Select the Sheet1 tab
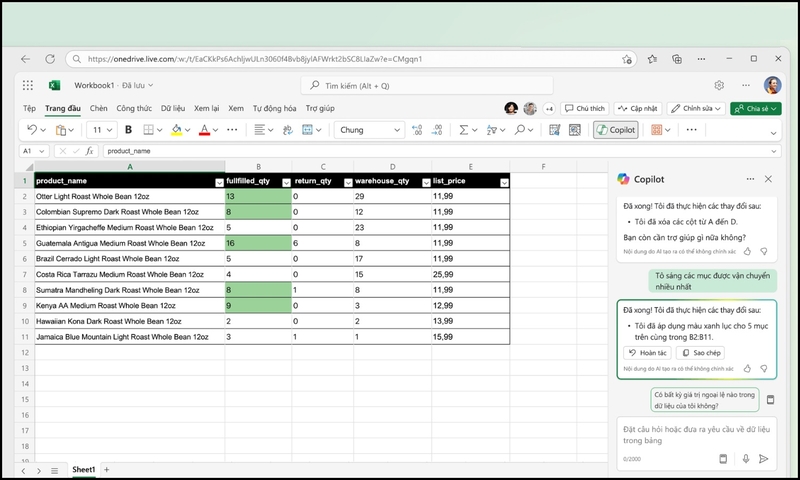The image size is (800, 480). [x=84, y=469]
